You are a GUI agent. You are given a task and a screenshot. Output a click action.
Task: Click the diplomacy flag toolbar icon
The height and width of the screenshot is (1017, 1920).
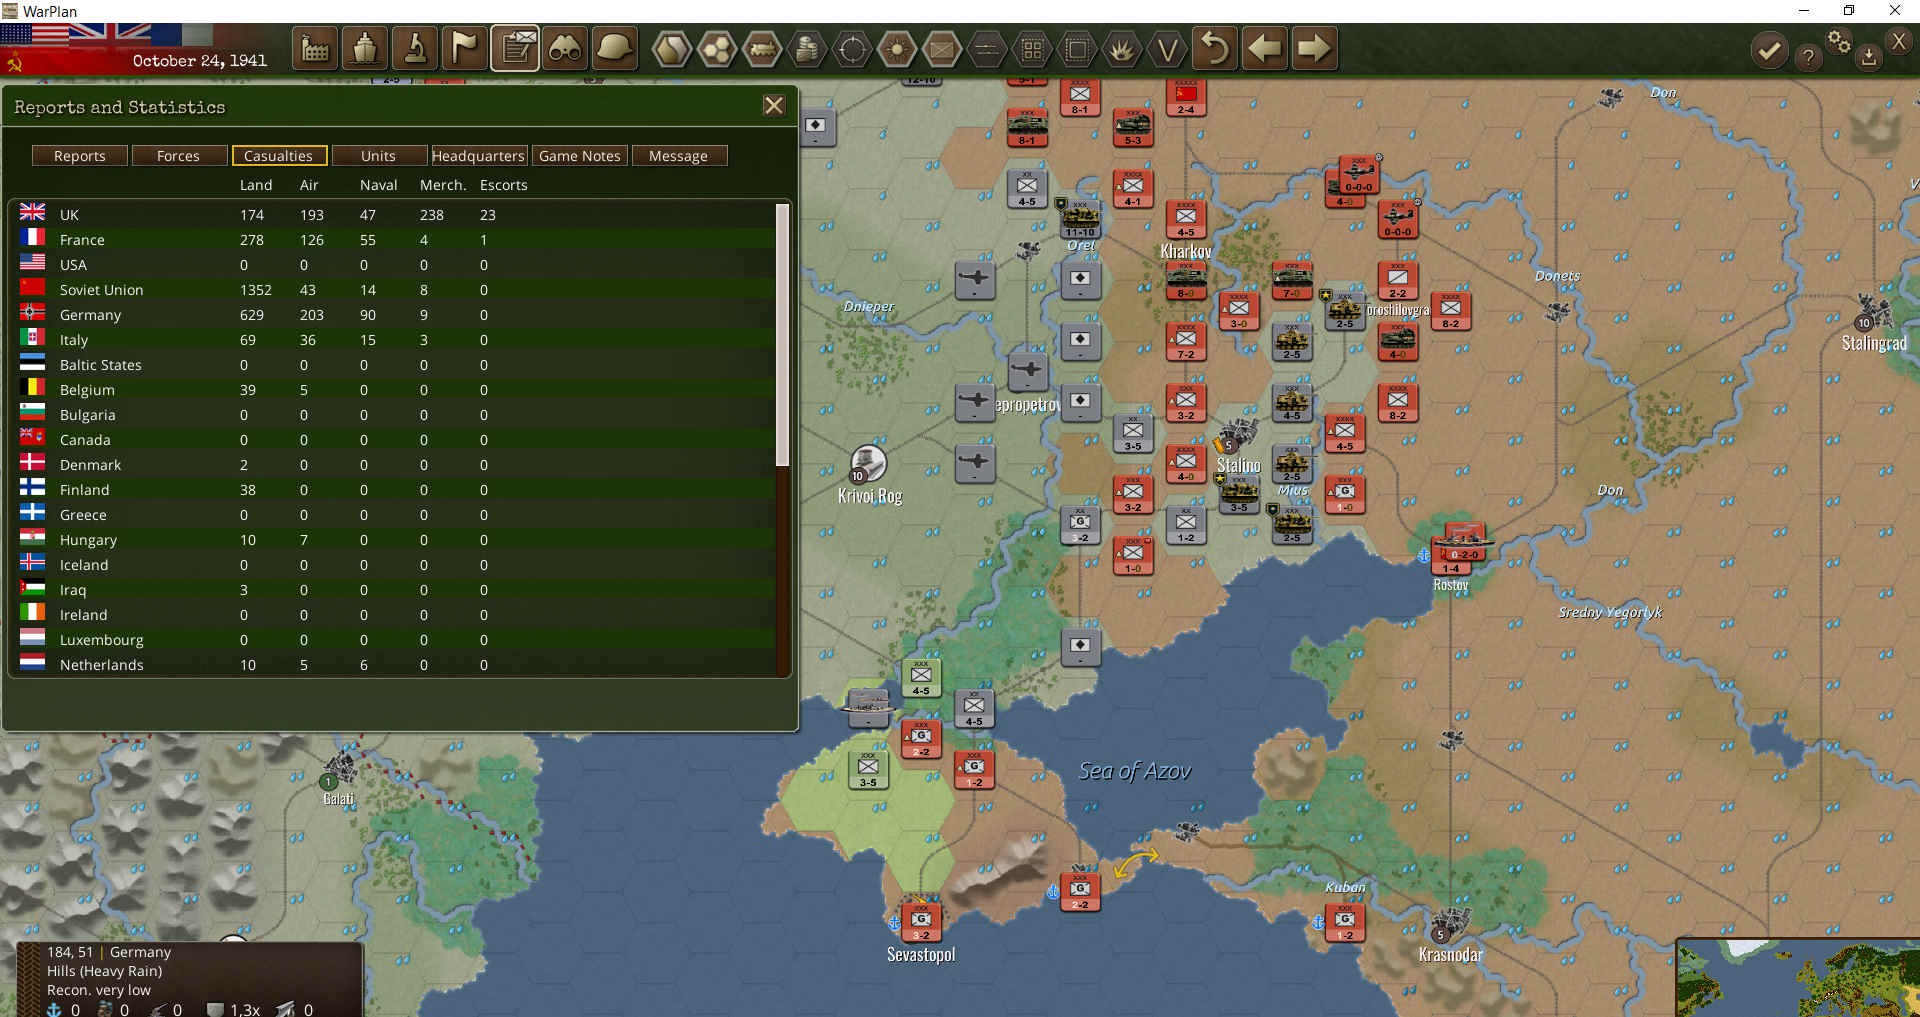[465, 48]
